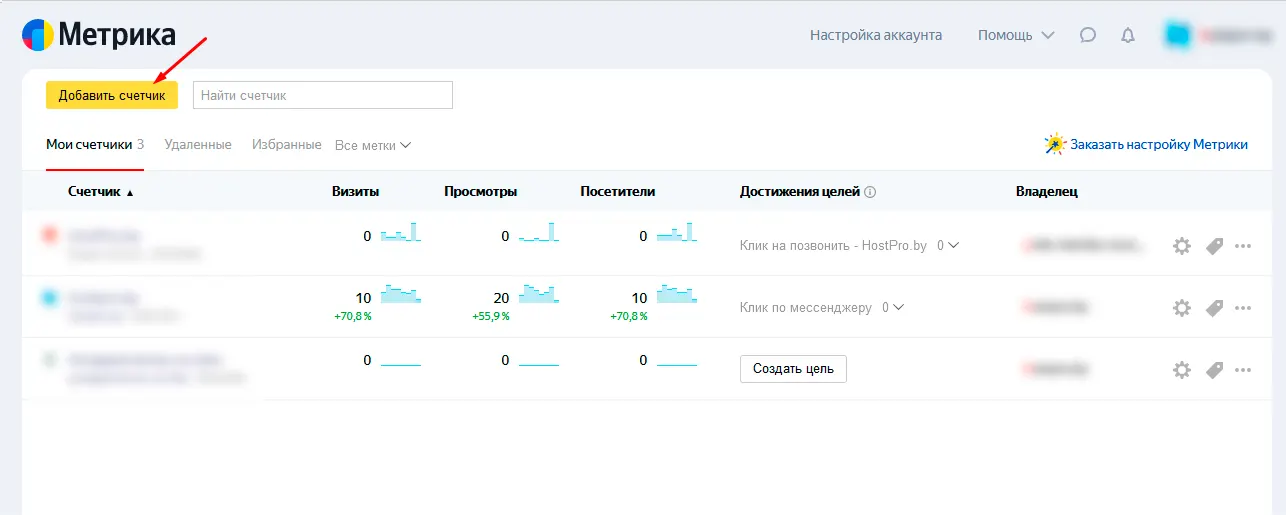Viewport: 1286px width, 515px height.
Task: Click the blue counter status square in the second row
Action: (x=49, y=297)
